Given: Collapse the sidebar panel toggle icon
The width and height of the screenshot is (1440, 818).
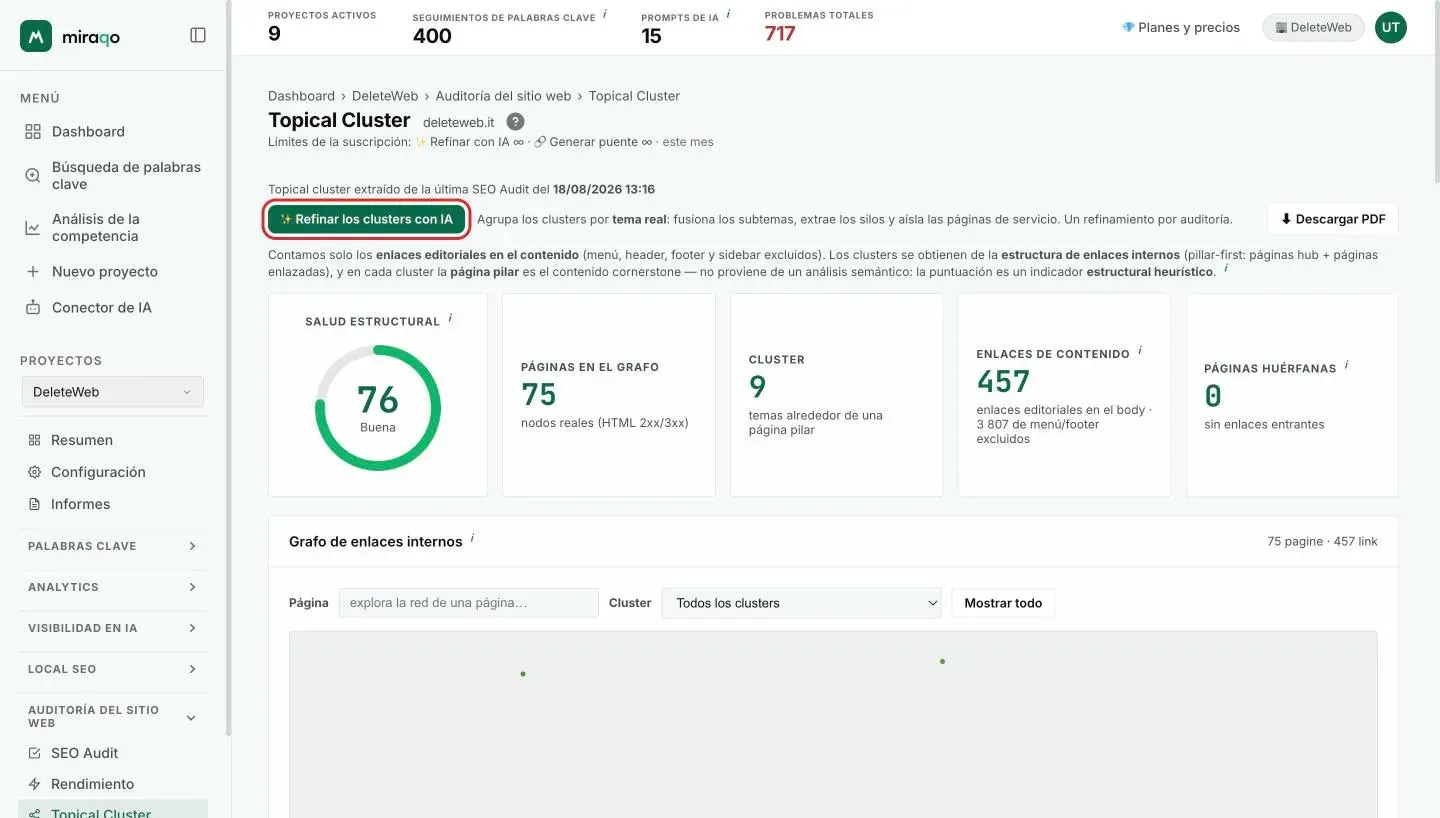Looking at the screenshot, I should click(x=198, y=35).
